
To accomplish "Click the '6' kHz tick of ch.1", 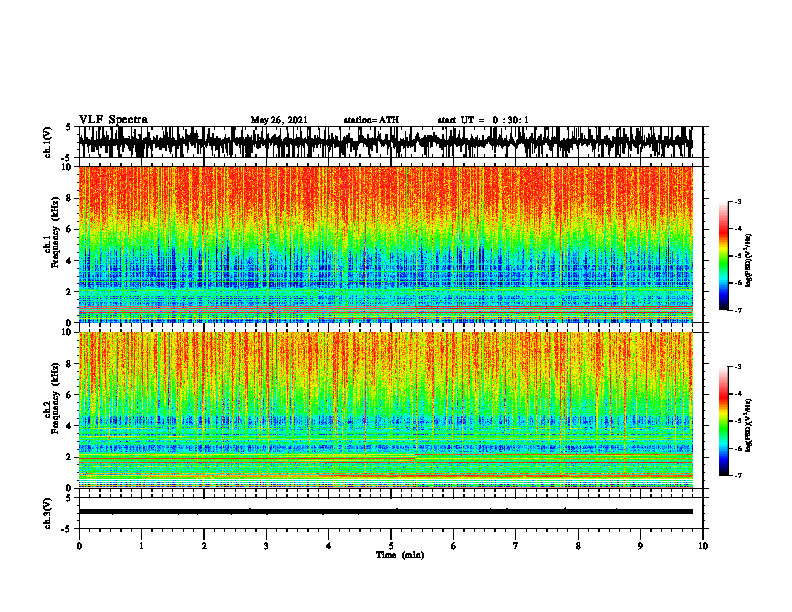I will click(69, 229).
